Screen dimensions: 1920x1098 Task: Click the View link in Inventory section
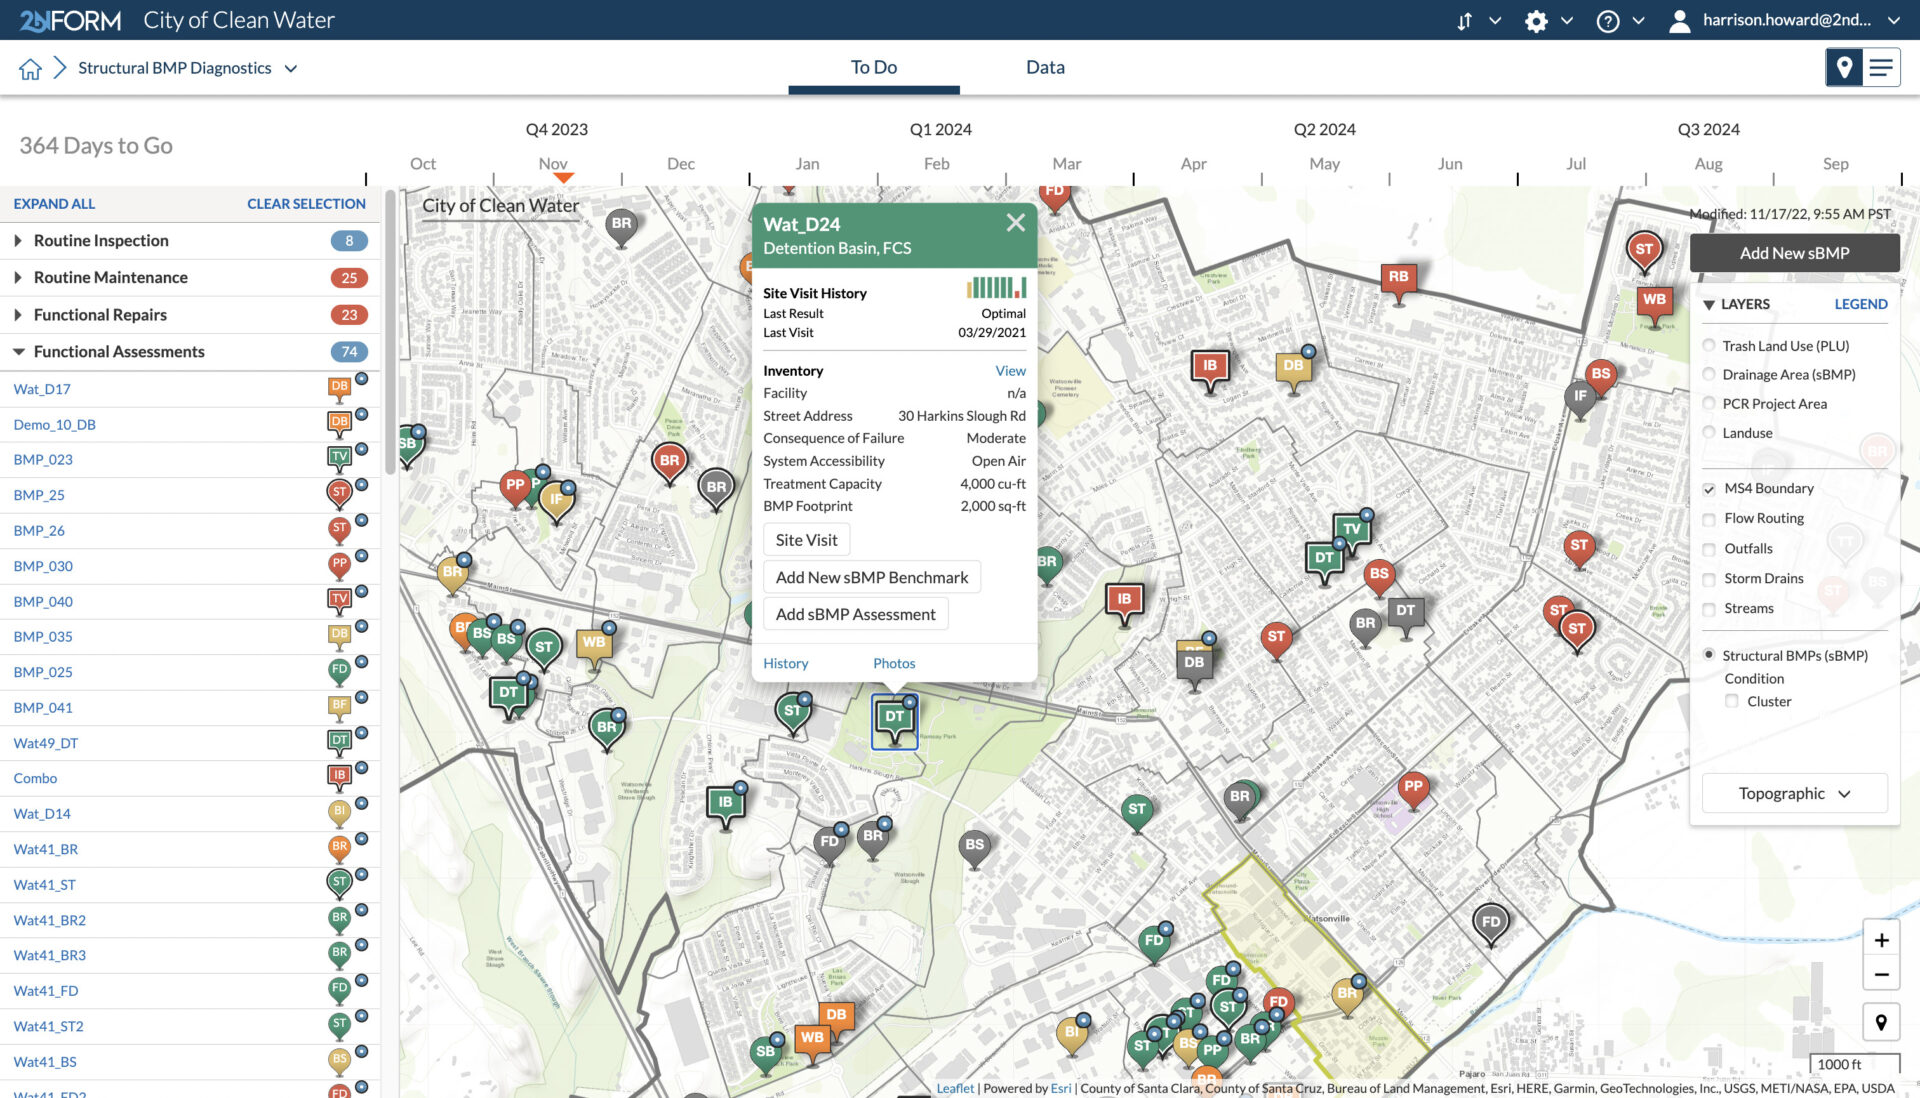(1010, 369)
